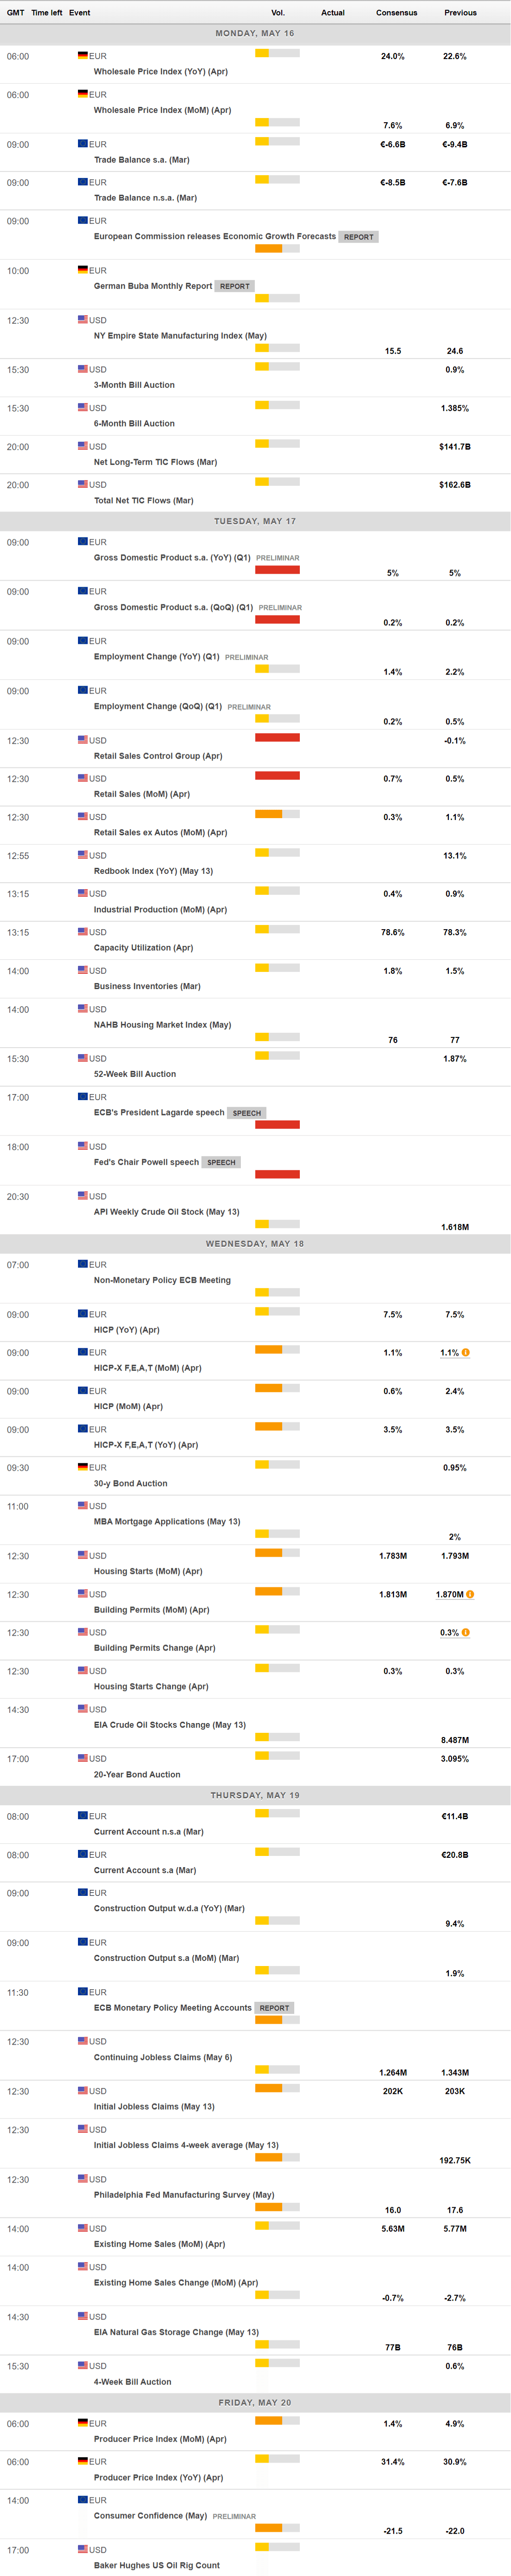Click German flag on 30-y Bond Auction row

point(83,1467)
